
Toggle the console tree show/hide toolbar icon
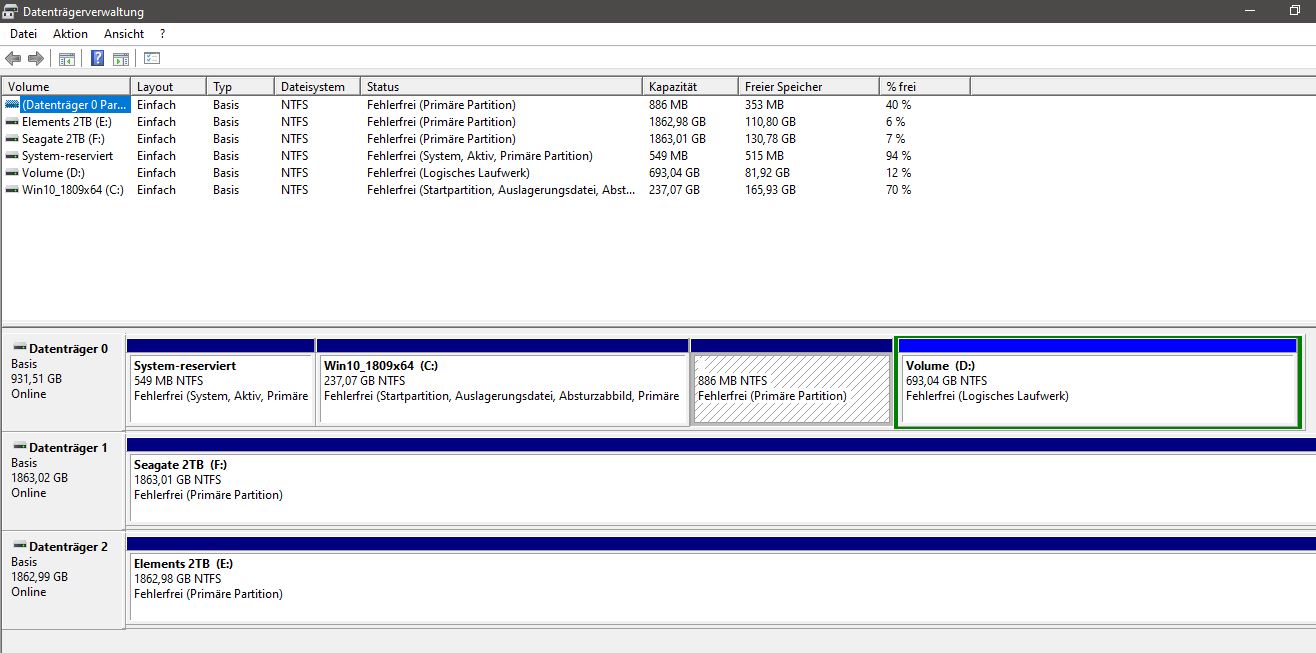(67, 59)
